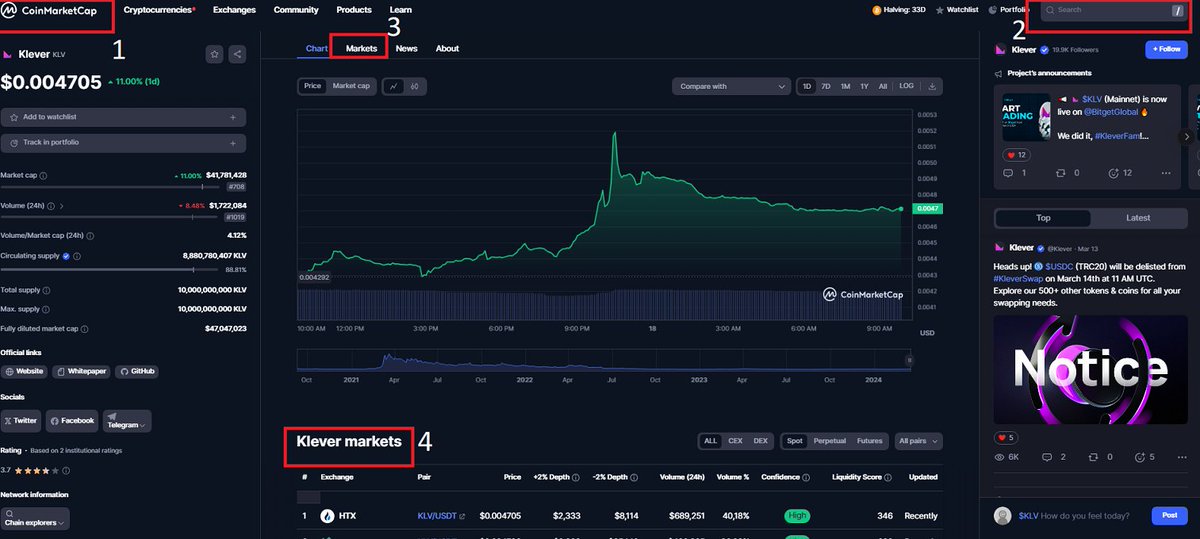The width and height of the screenshot is (1200, 539).
Task: Set chart range to 1M
Action: [845, 86]
